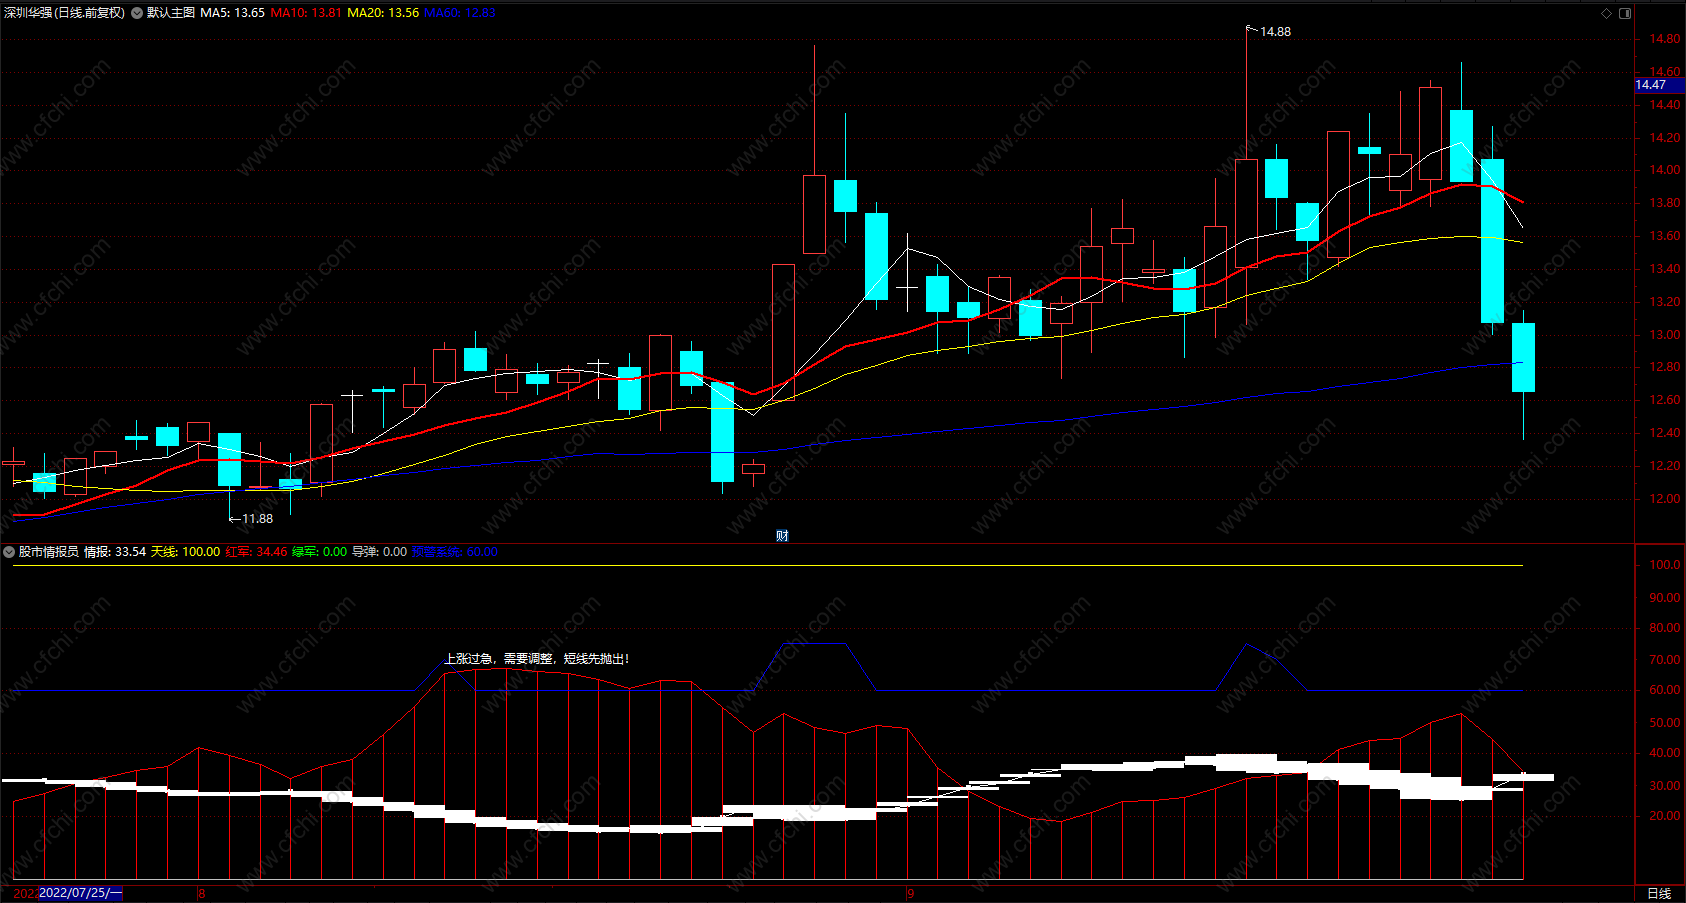This screenshot has width=1686, height=903.
Task: Click the 财 financial marker below the chart
Action: (x=782, y=536)
